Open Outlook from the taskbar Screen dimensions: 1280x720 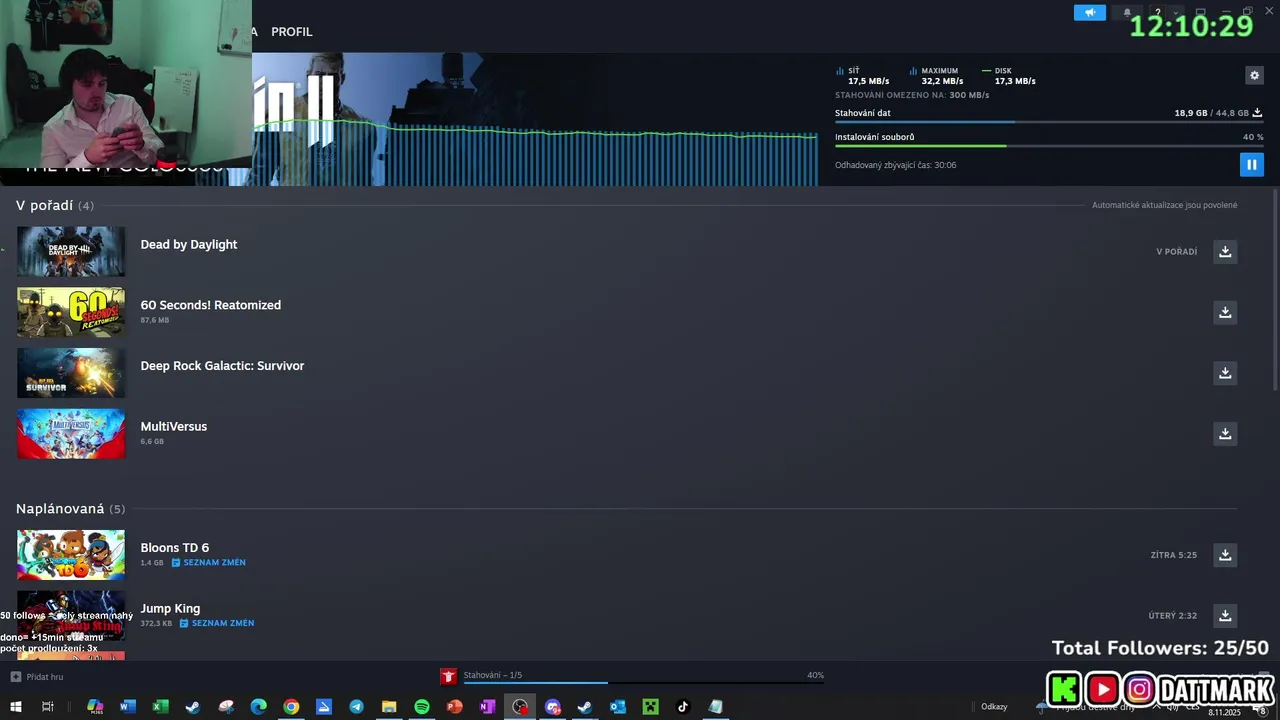[x=618, y=707]
